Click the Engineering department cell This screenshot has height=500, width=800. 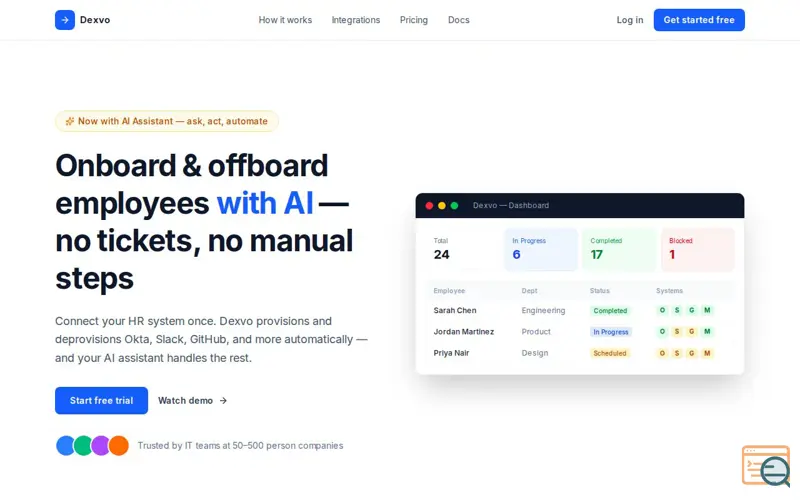[x=543, y=310]
